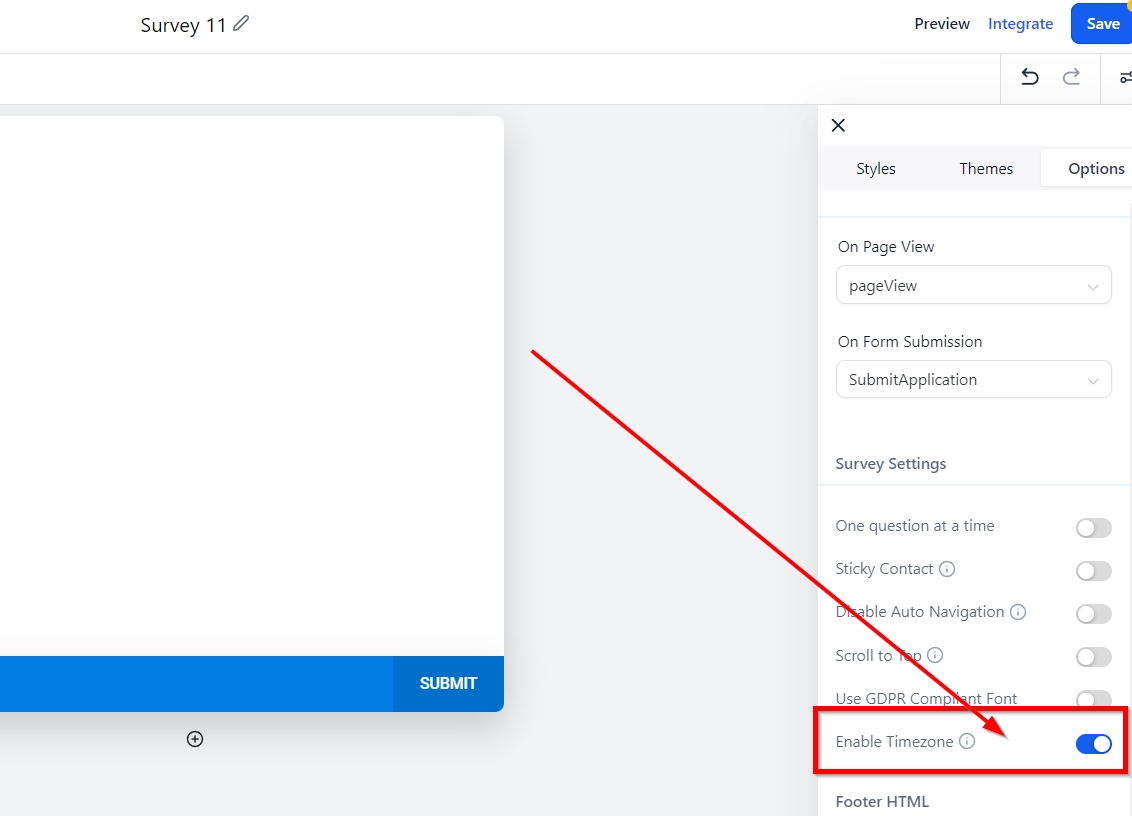Click the undo arrow icon
This screenshot has height=816, width=1132.
click(1029, 78)
